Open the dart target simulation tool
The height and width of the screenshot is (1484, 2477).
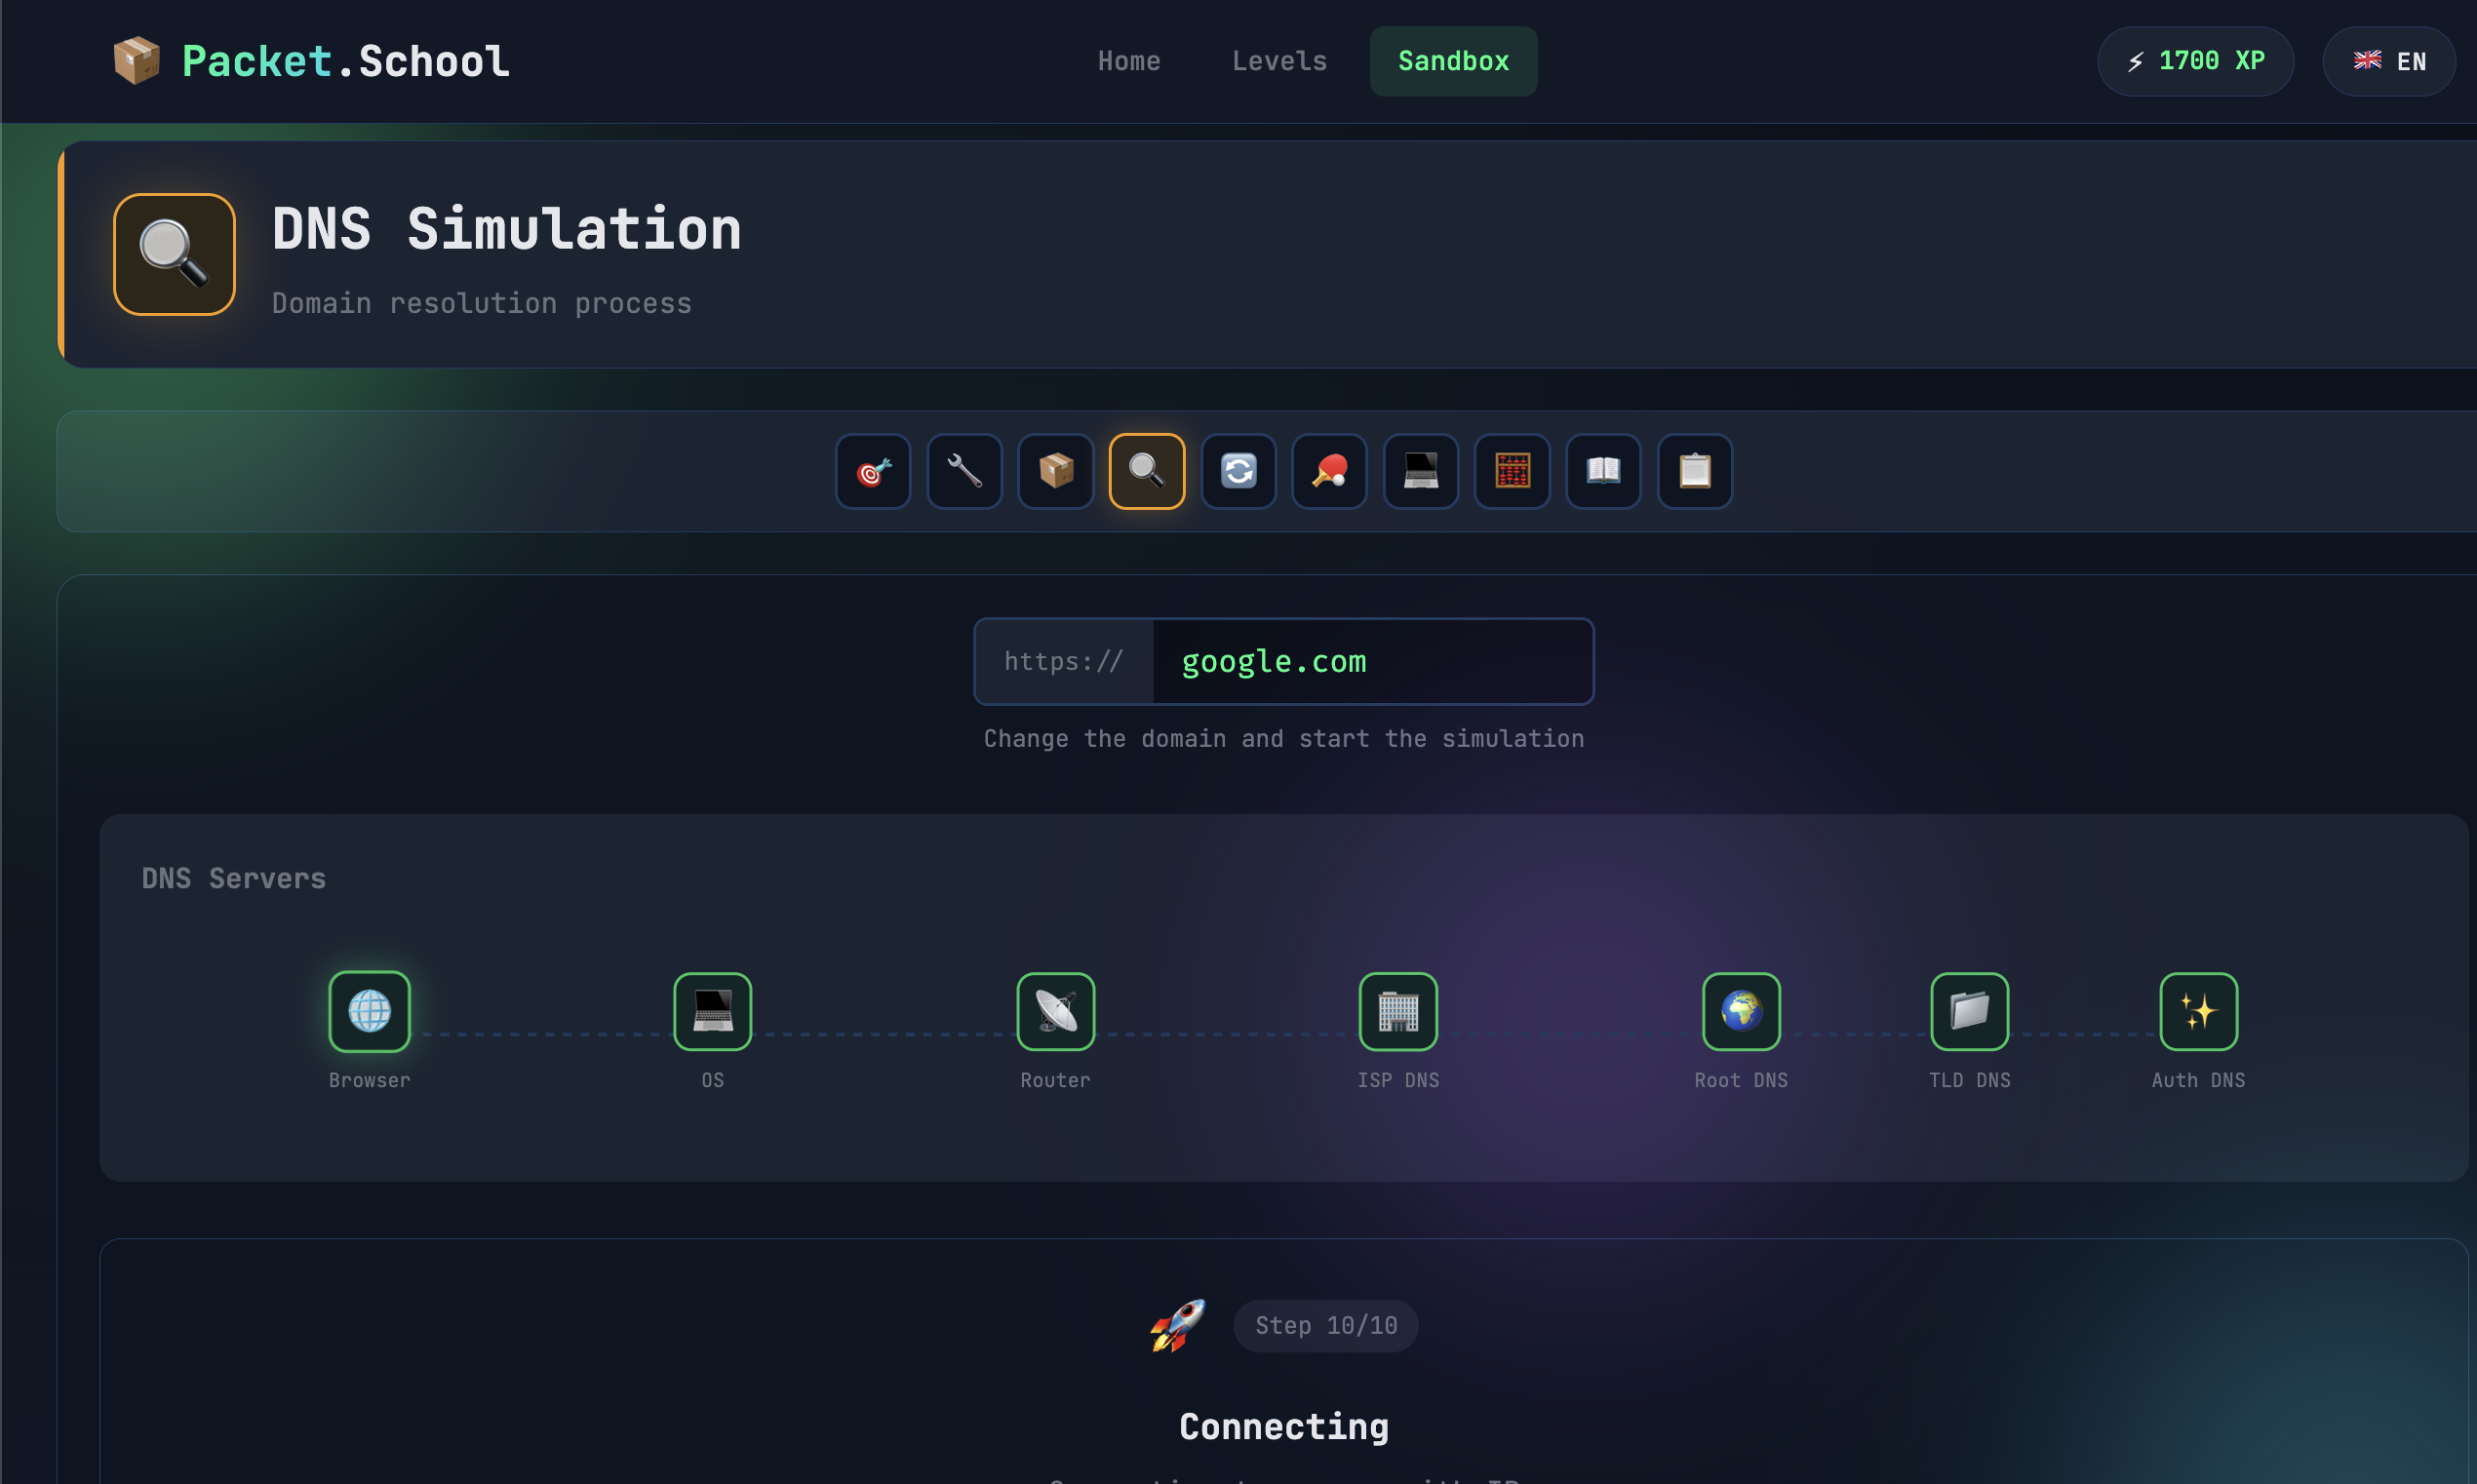coord(871,471)
